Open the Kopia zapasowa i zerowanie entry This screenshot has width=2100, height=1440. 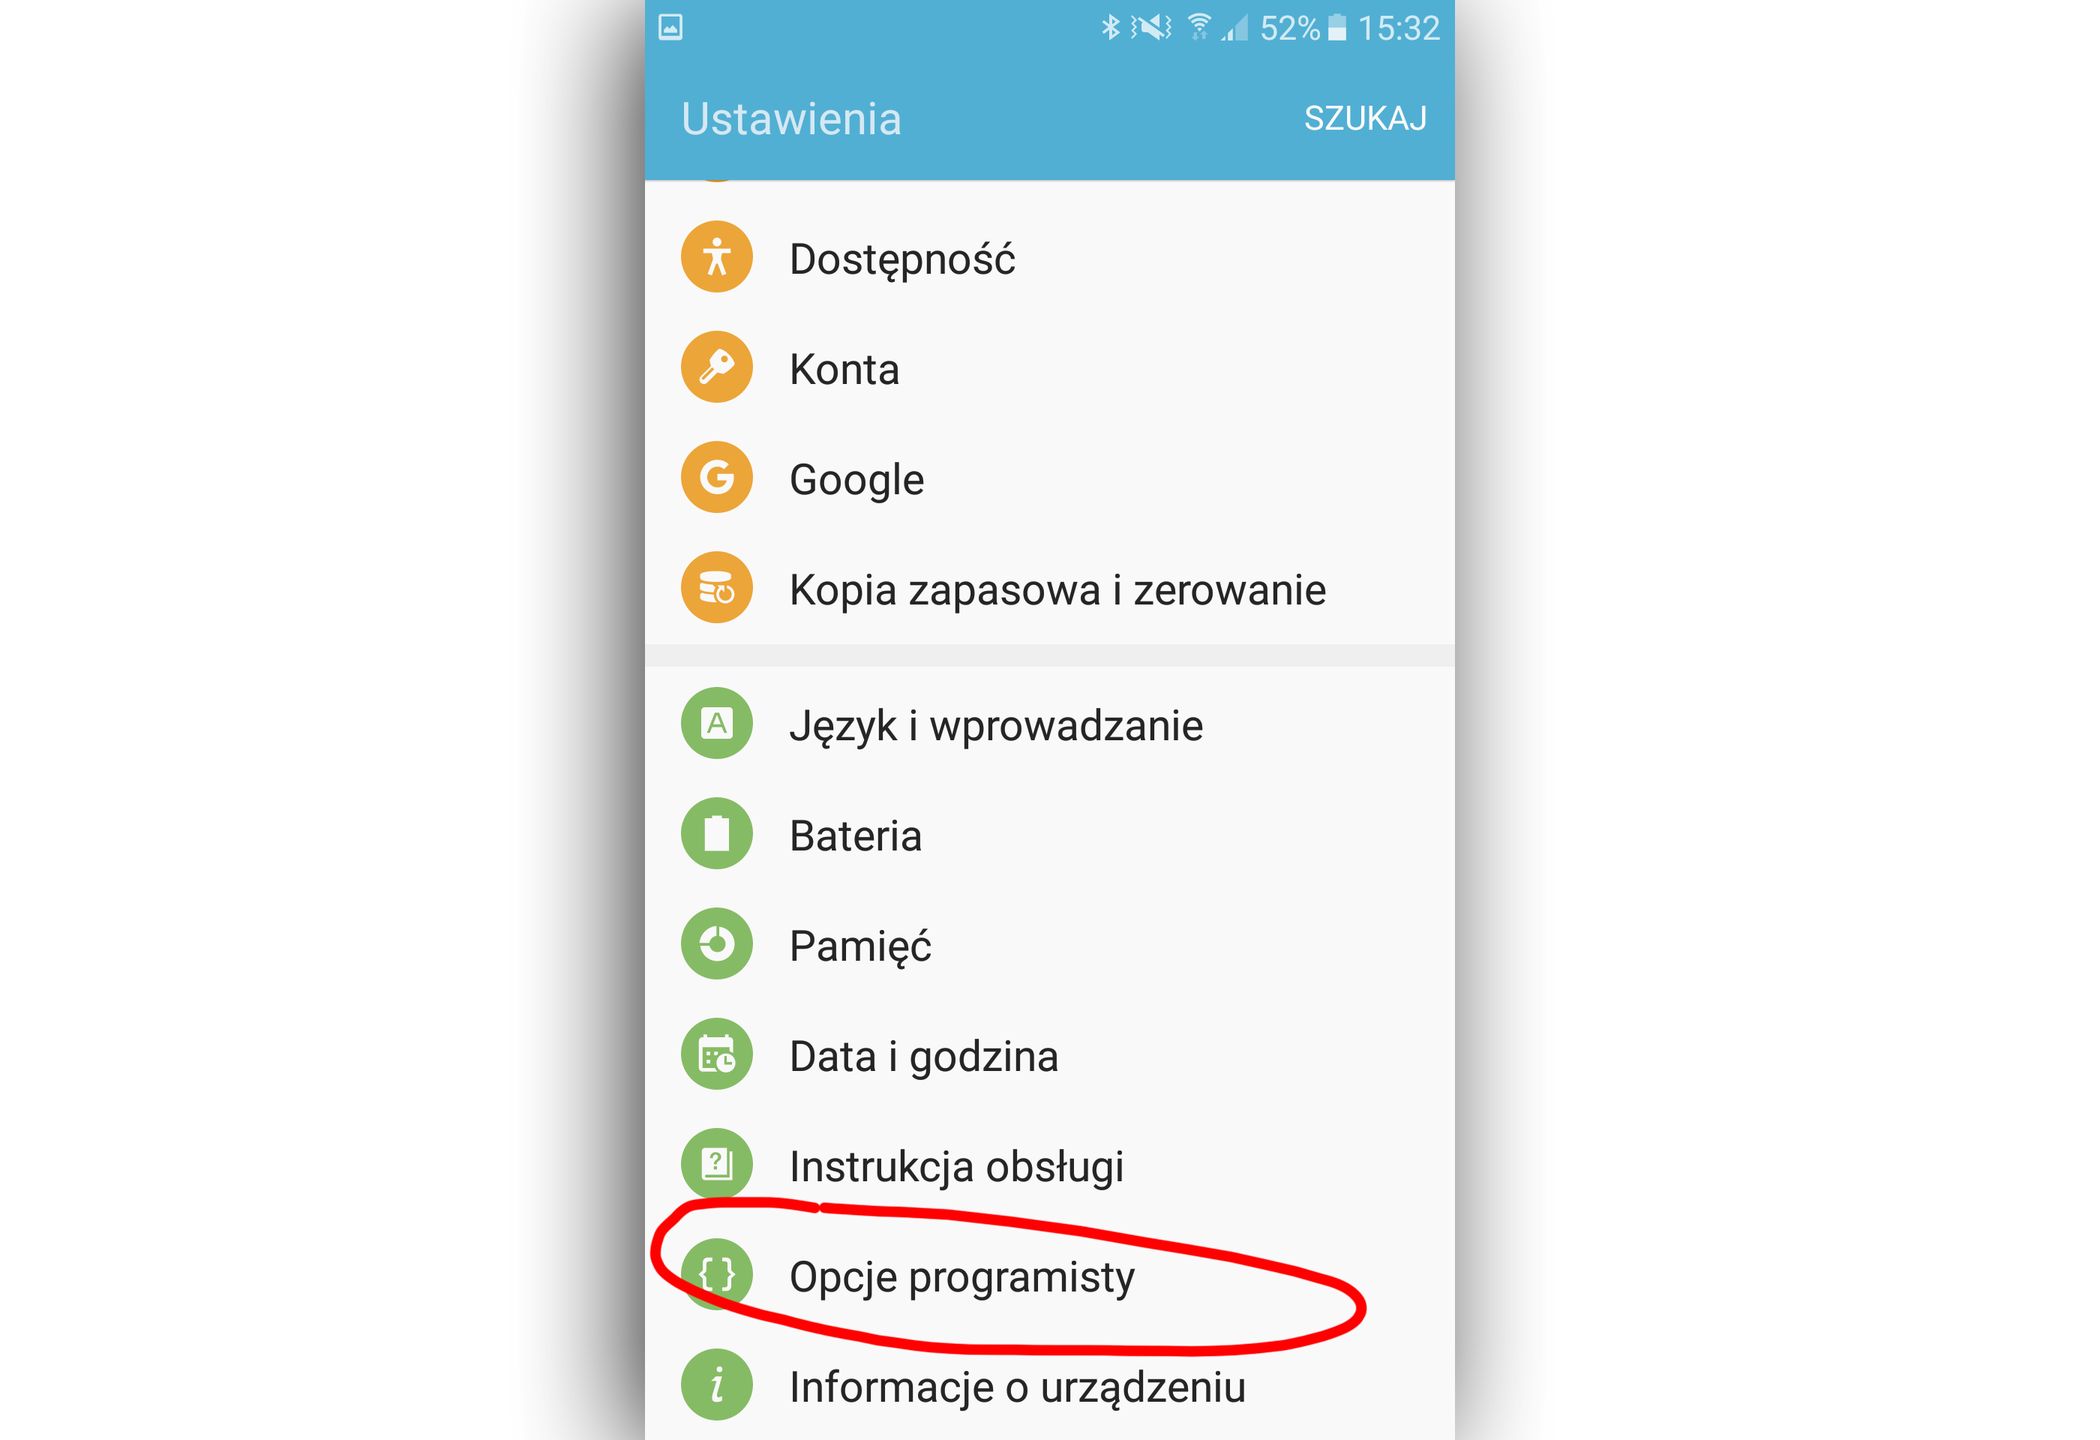coord(1050,589)
